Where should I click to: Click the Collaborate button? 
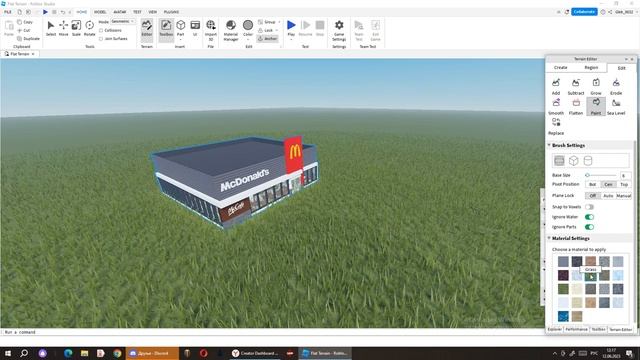point(584,12)
